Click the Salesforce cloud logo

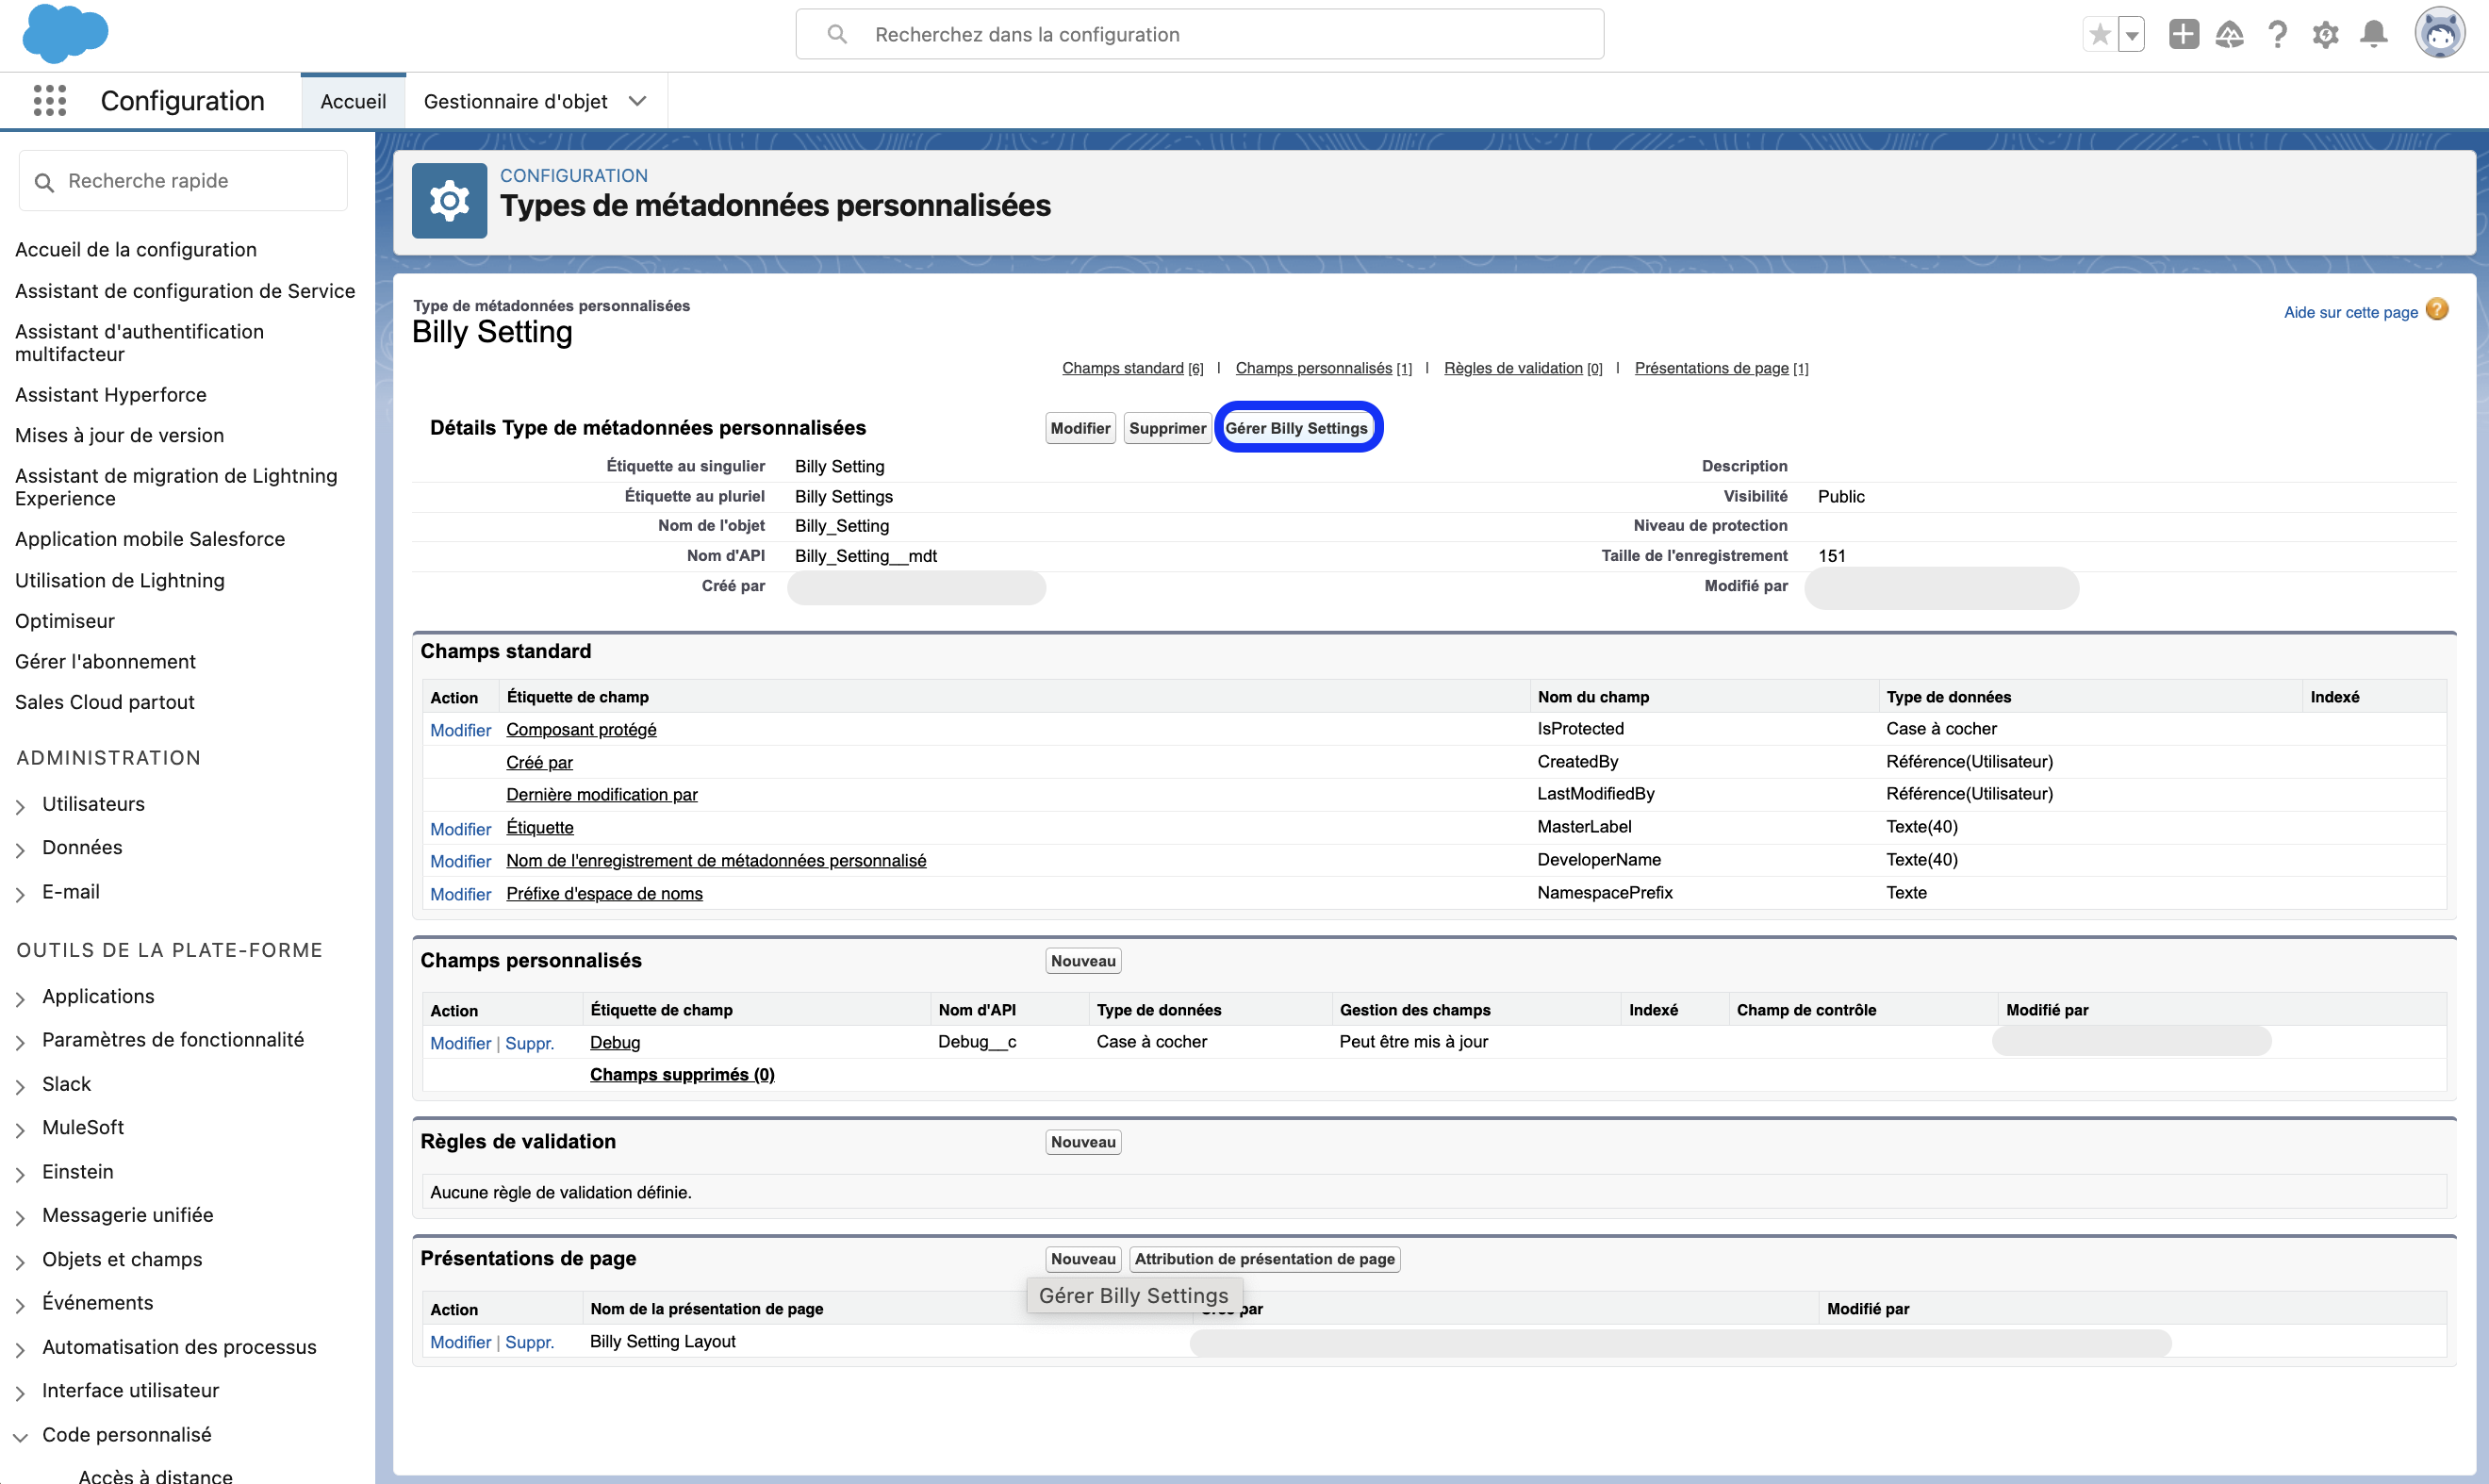click(x=65, y=33)
